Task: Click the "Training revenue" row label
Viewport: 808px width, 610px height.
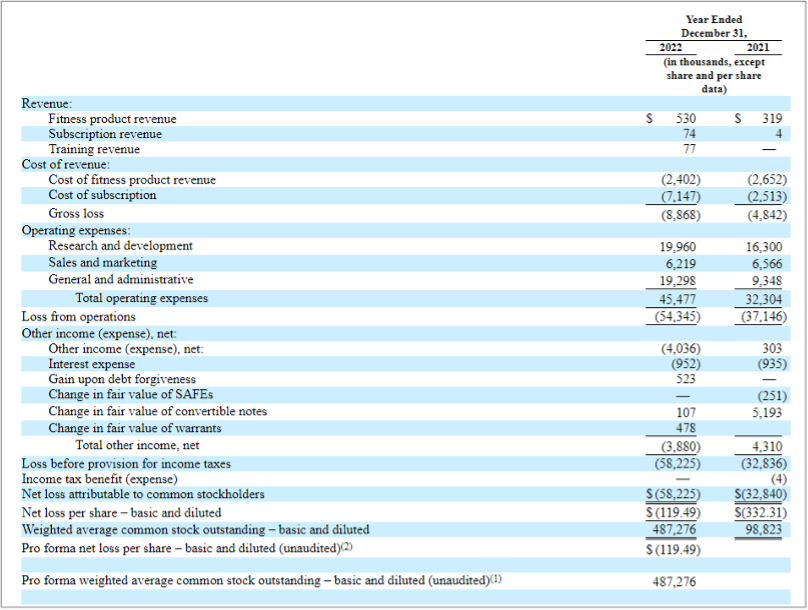Action: [x=94, y=149]
